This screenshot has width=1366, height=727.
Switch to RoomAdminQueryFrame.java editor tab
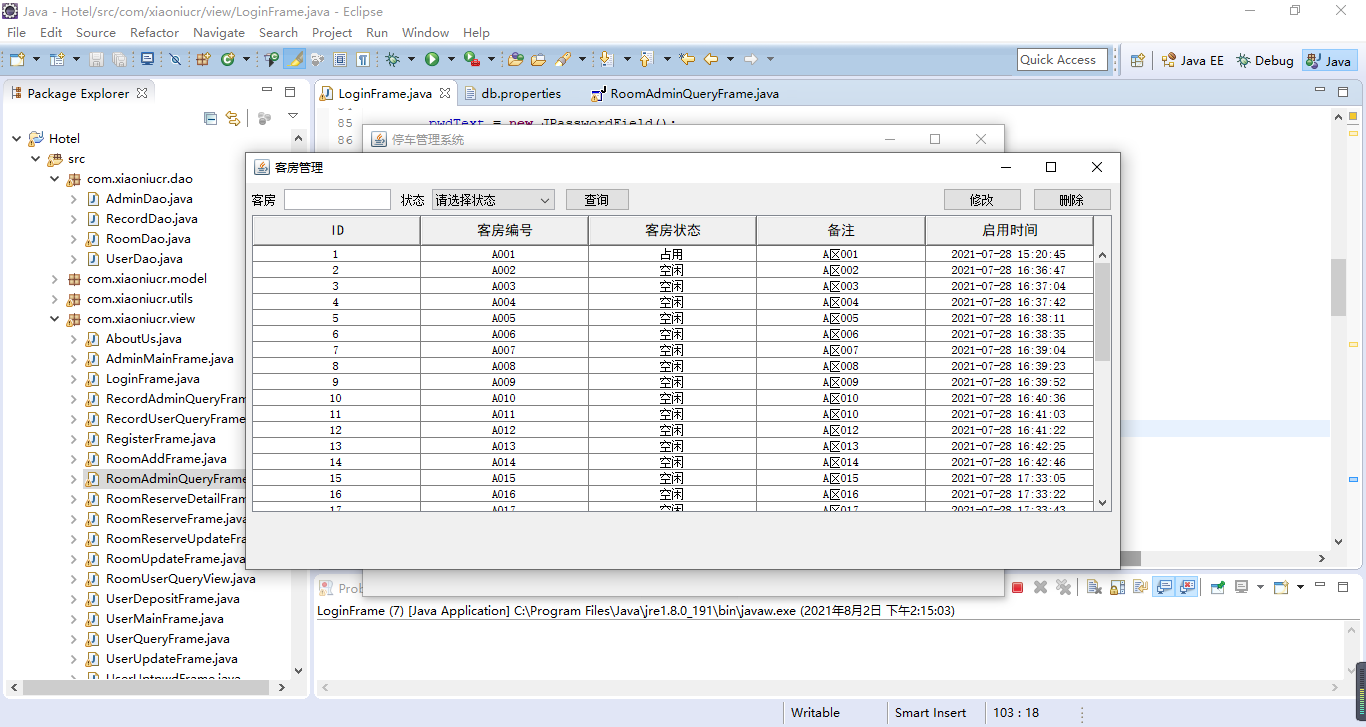685,94
